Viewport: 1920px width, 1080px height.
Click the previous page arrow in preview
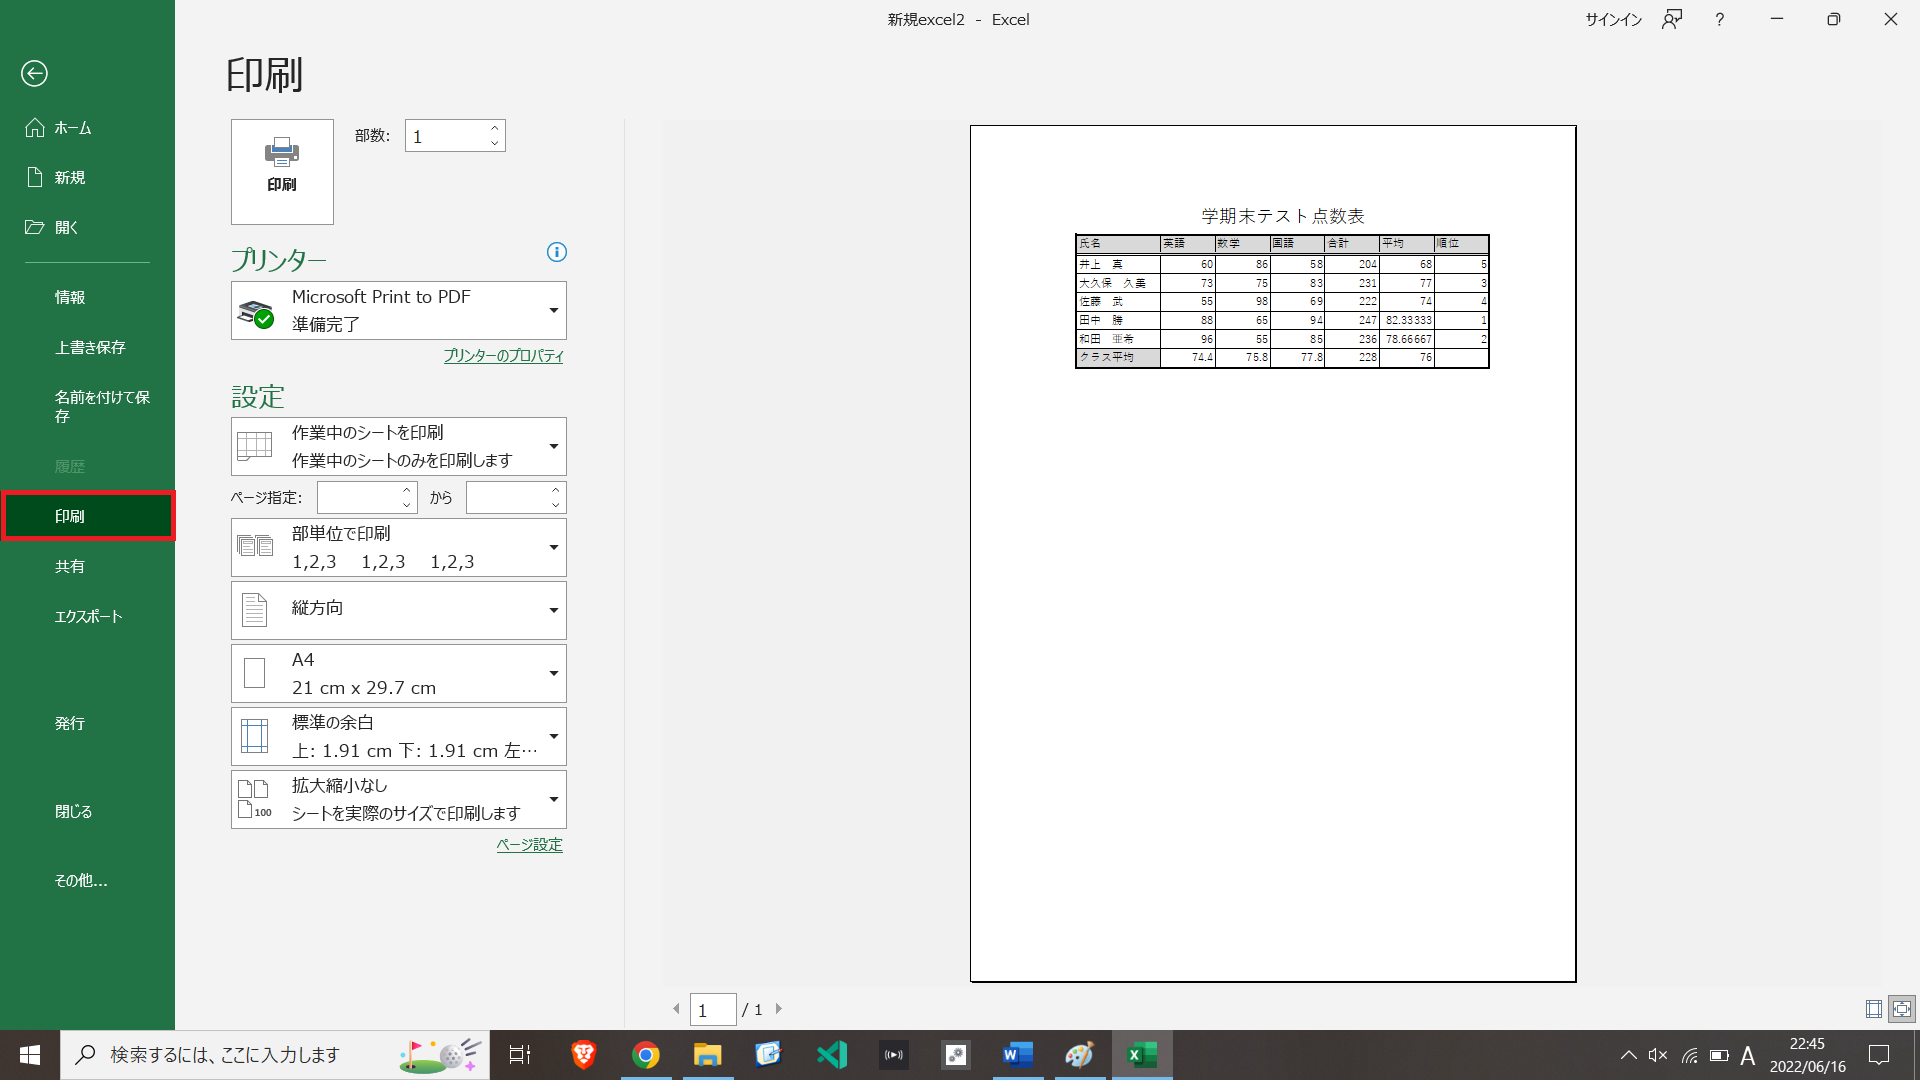tap(676, 1009)
